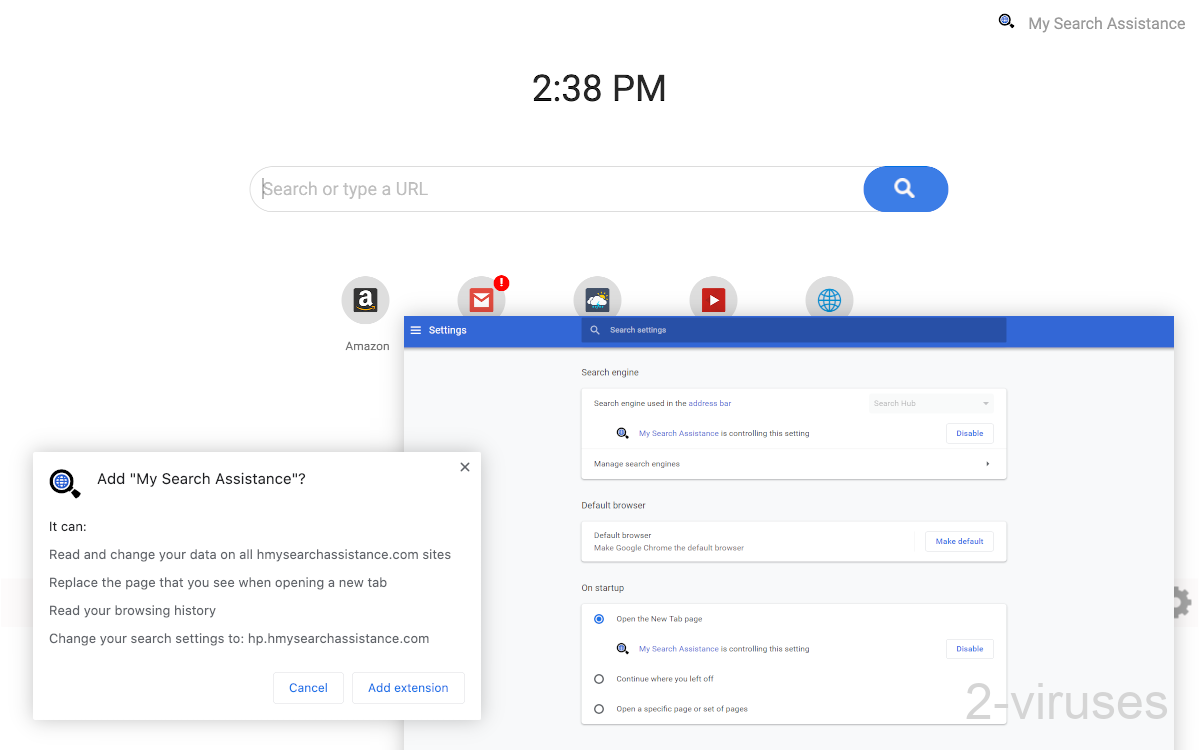Open YouTube from its shortcut icon

(713, 299)
